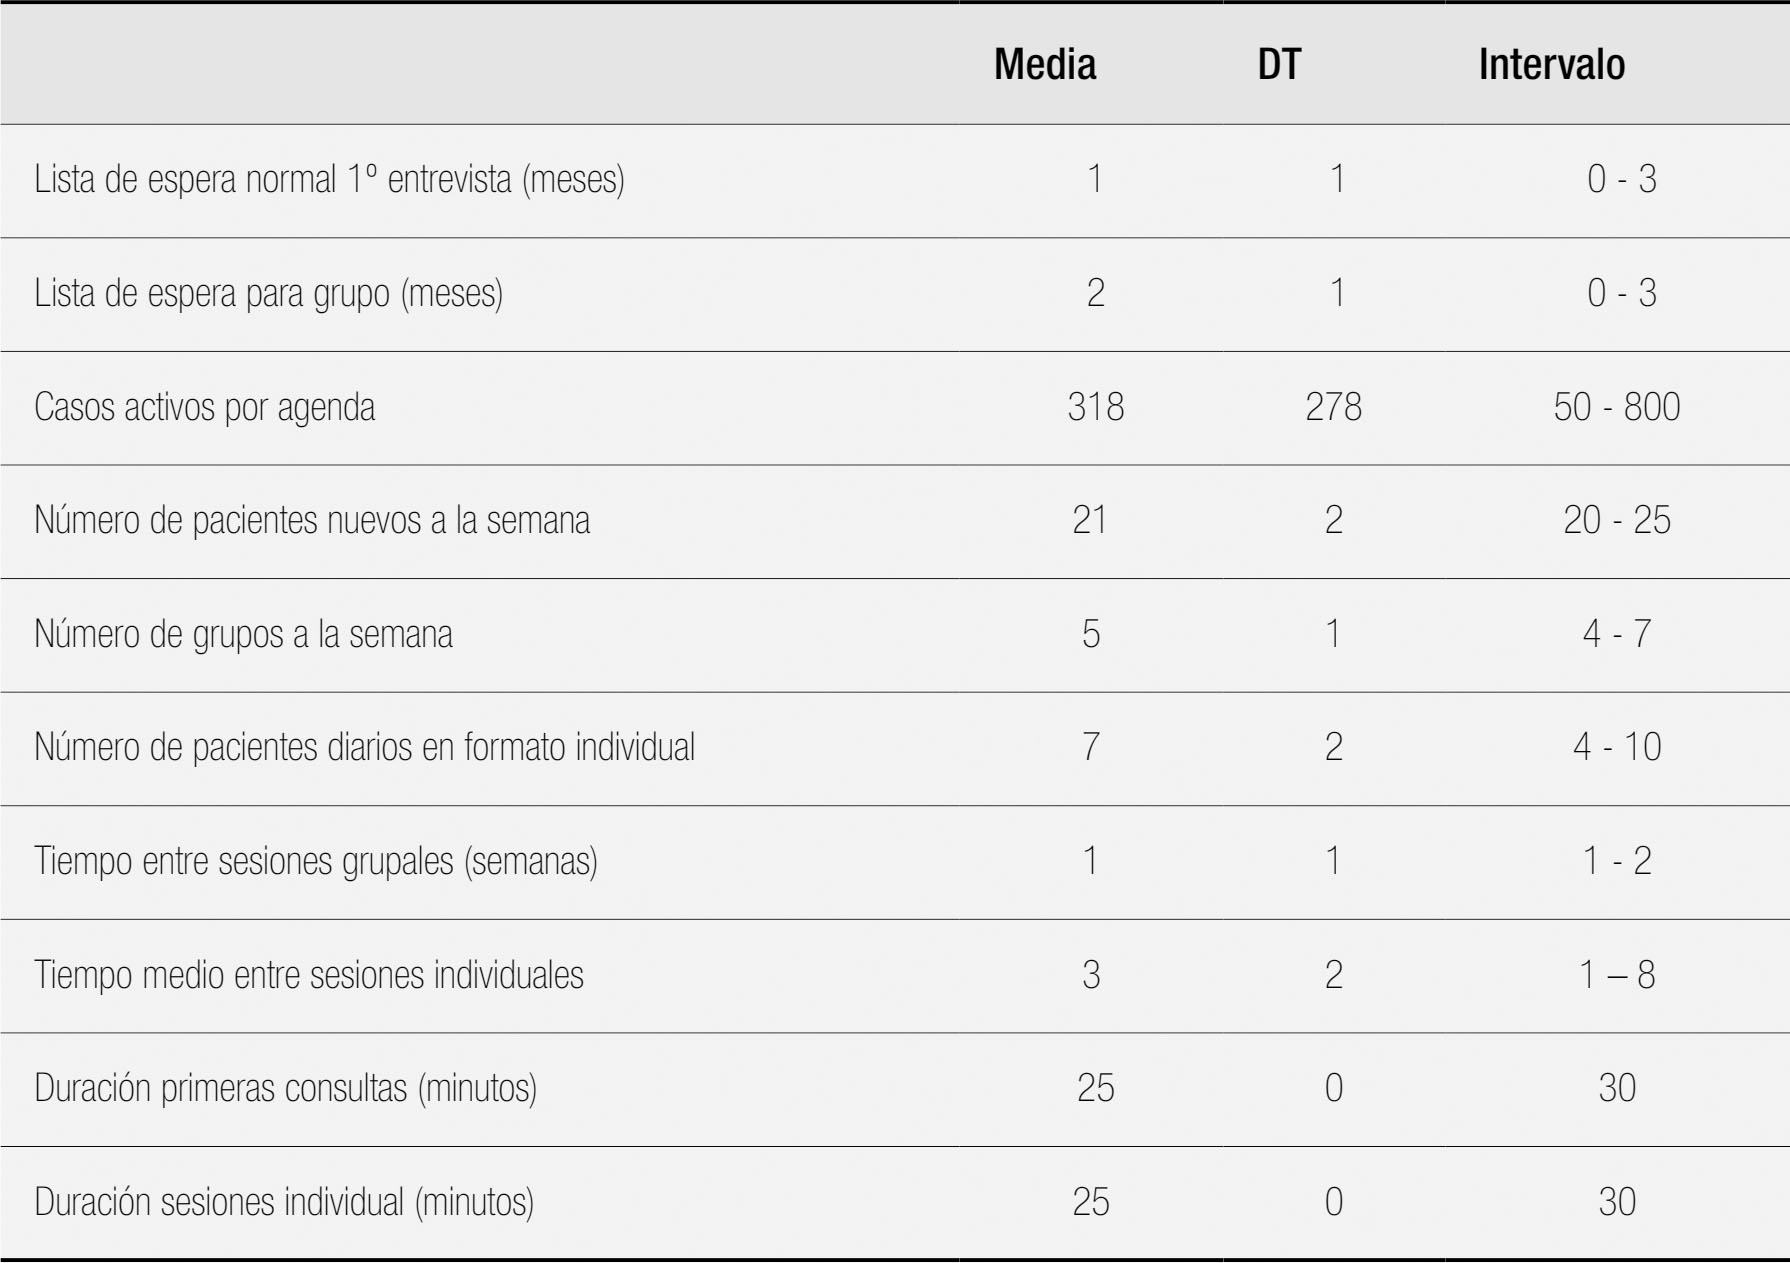Click the interval '20 - 25'
The image size is (1790, 1263).
coord(1617,521)
